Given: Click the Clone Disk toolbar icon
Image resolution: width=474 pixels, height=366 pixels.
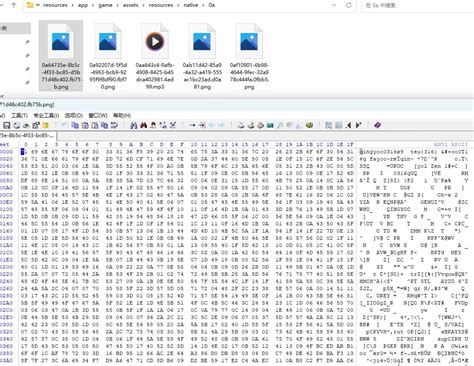Looking at the screenshot, I should 251,125.
